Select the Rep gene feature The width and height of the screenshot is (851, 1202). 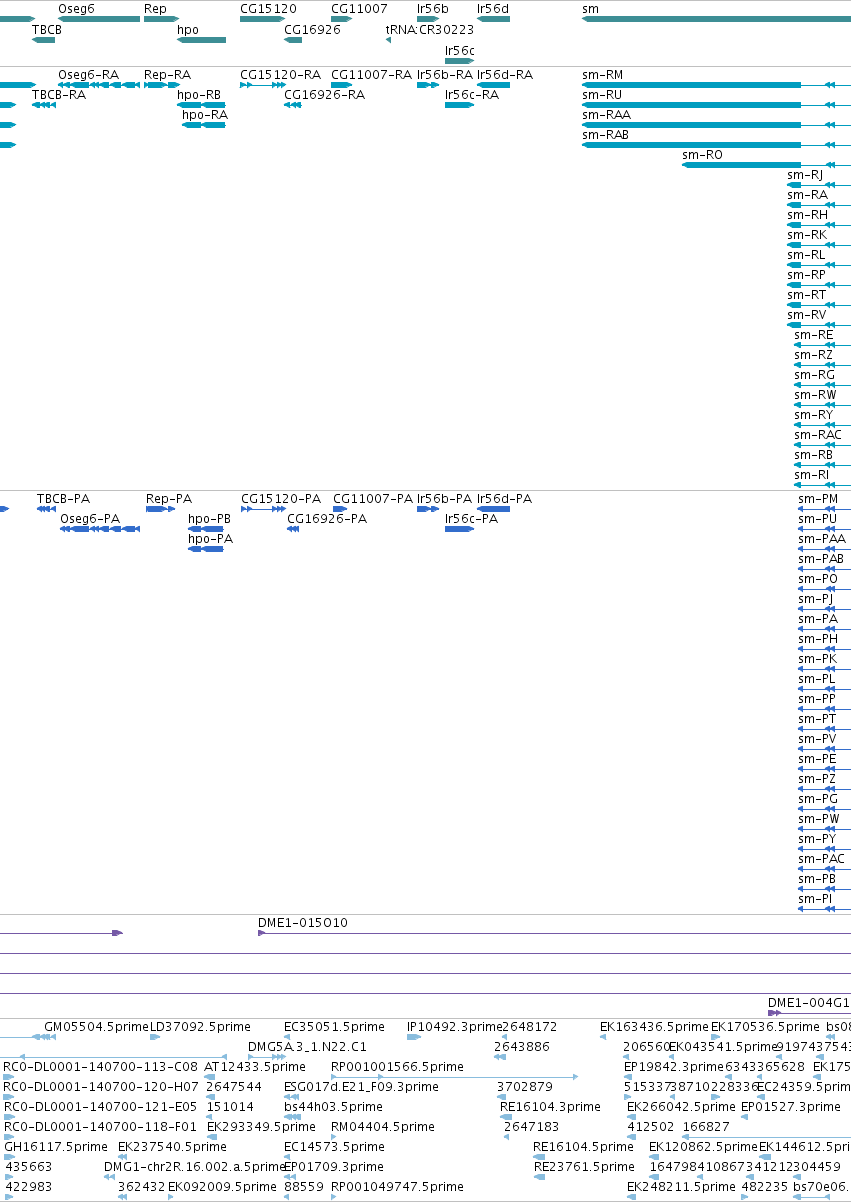[160, 20]
